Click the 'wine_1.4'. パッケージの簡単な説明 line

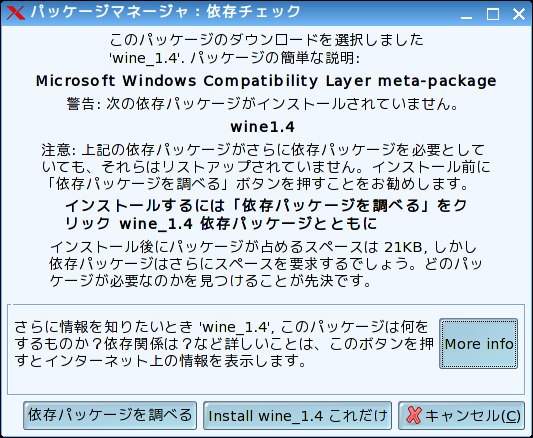[234, 58]
